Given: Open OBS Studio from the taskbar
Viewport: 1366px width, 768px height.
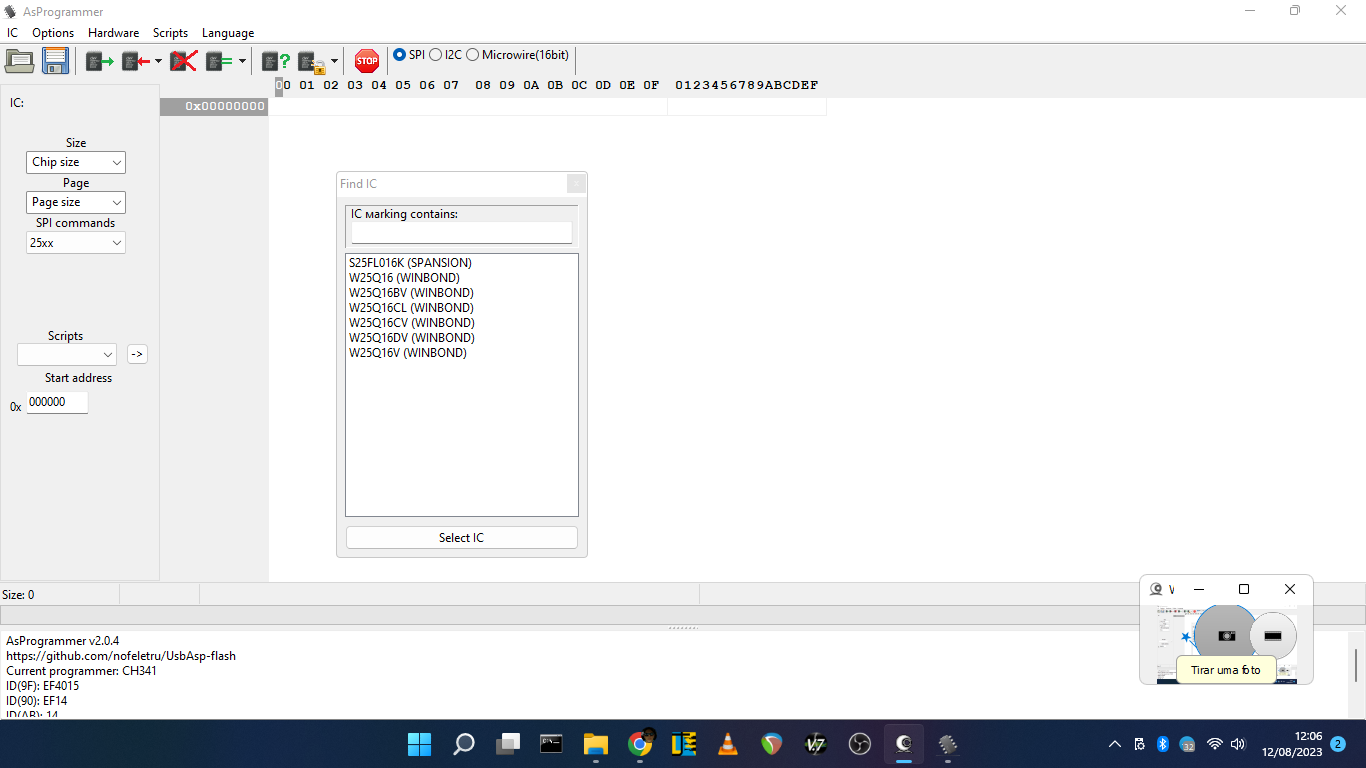Looking at the screenshot, I should [x=860, y=744].
